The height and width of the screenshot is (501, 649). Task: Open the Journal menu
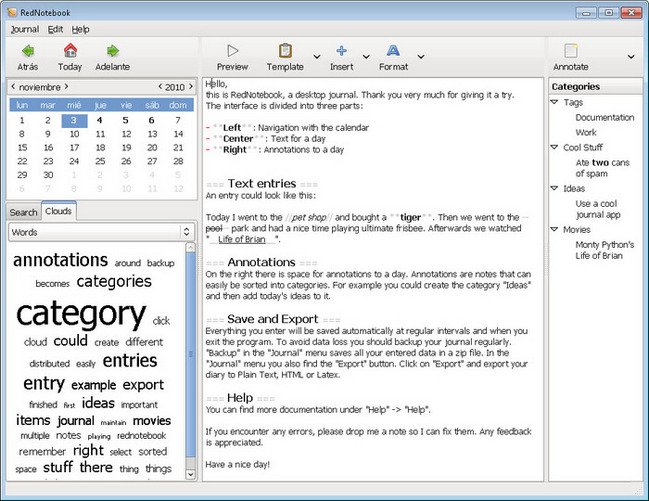[24, 29]
